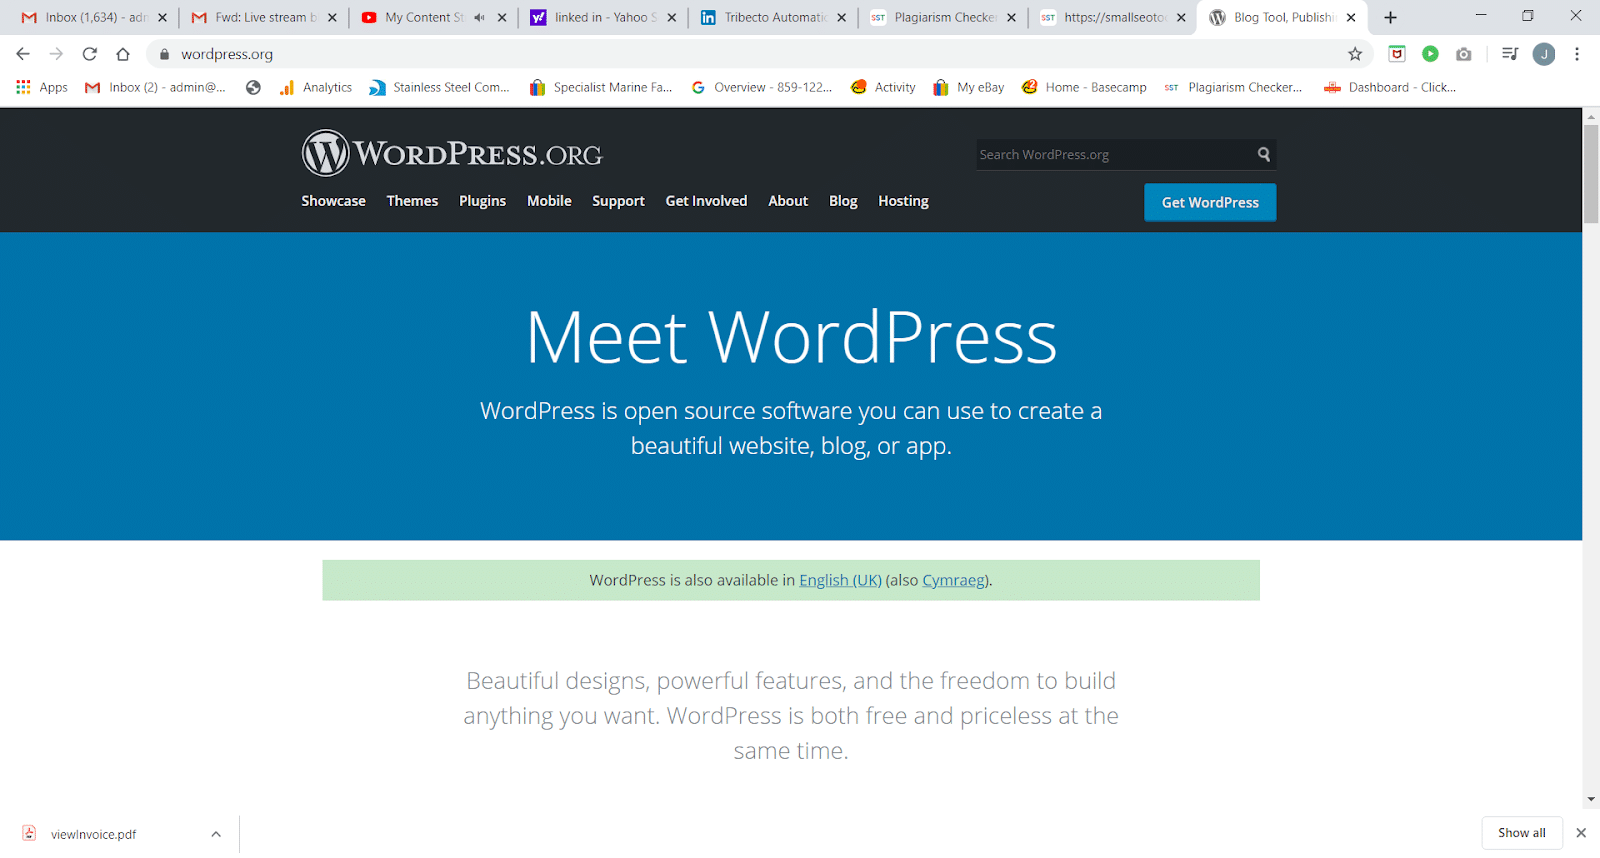Image resolution: width=1600 pixels, height=858 pixels.
Task: Go back with browser back arrow
Action: coord(23,54)
